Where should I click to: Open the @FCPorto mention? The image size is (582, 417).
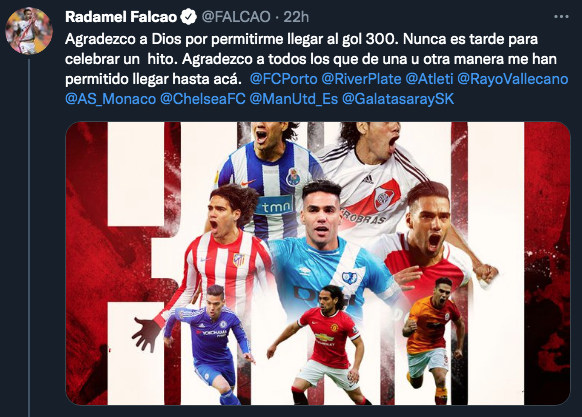click(284, 79)
